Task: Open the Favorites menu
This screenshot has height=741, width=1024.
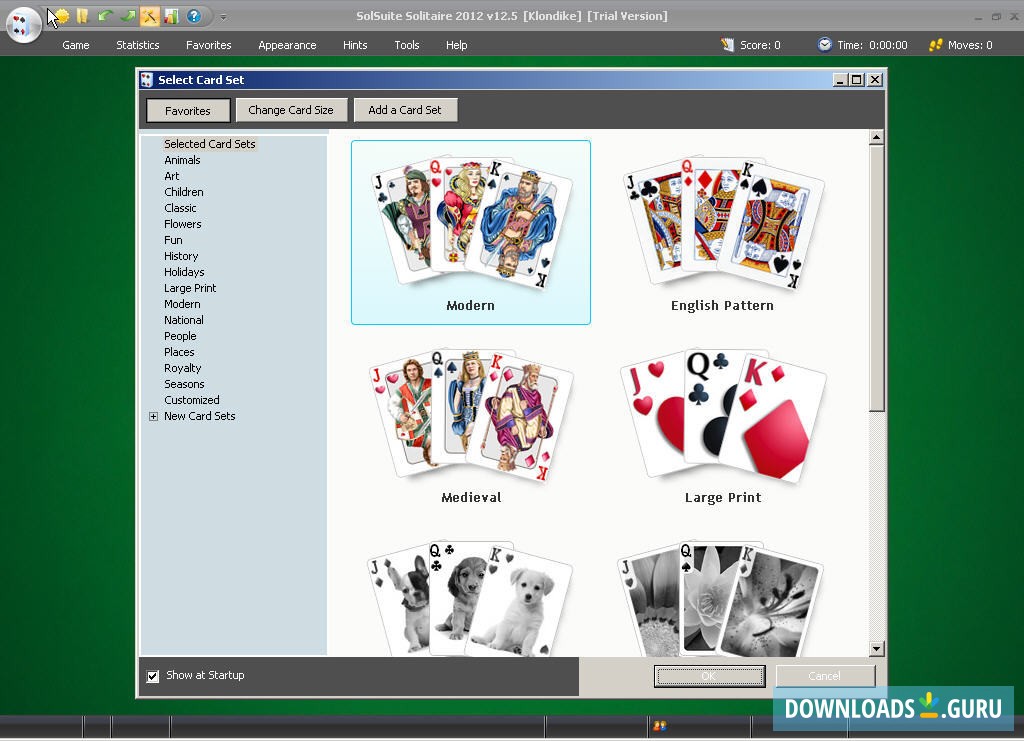Action: point(208,45)
